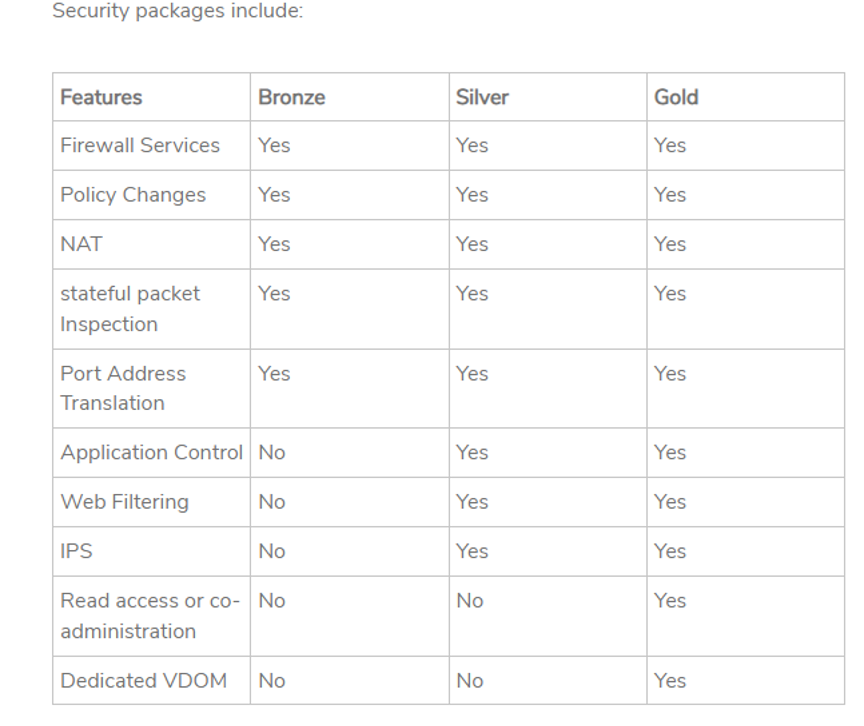Click the Firewall Services row label
864x726 pixels.
(140, 146)
